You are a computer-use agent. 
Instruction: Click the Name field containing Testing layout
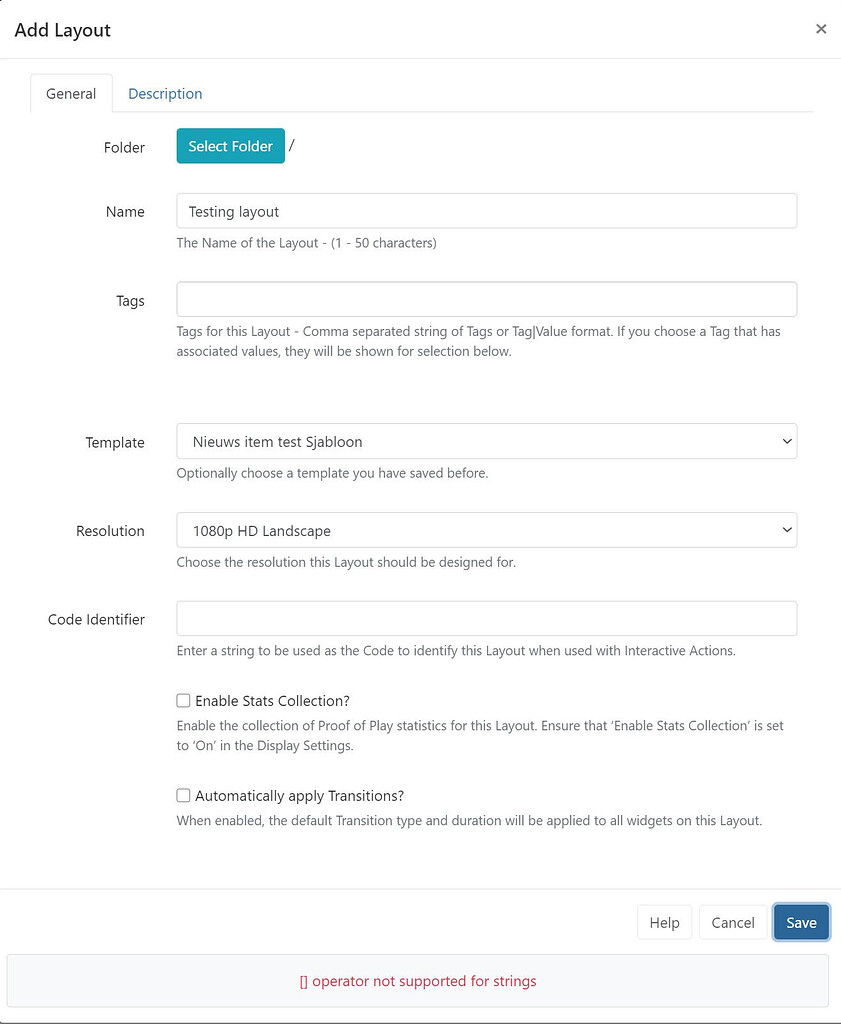click(x=486, y=211)
